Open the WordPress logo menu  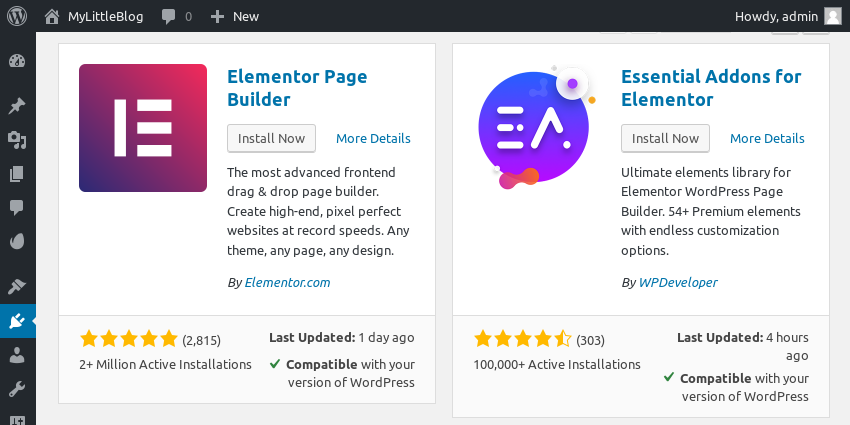(17, 16)
